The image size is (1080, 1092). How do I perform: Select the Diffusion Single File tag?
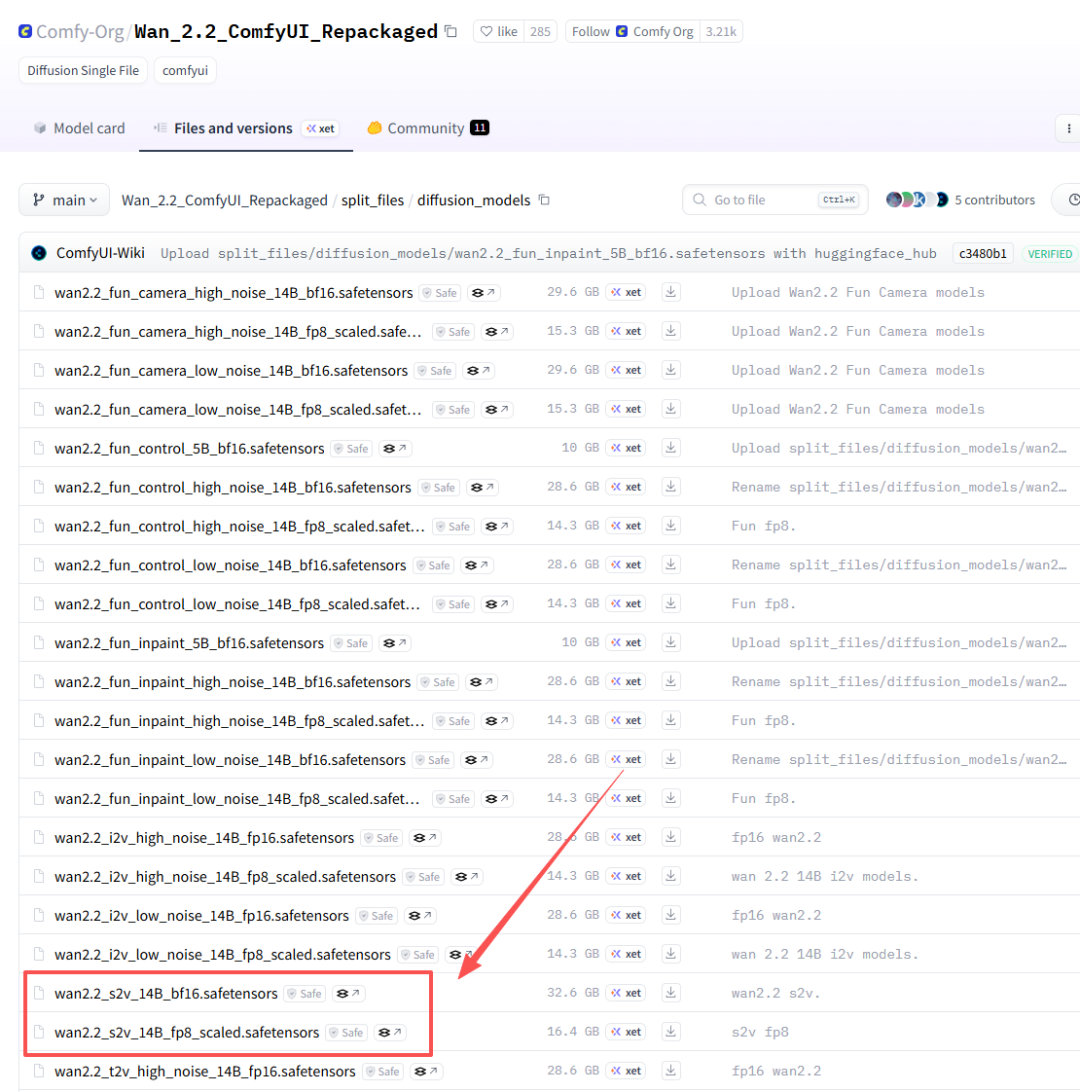click(x=83, y=70)
